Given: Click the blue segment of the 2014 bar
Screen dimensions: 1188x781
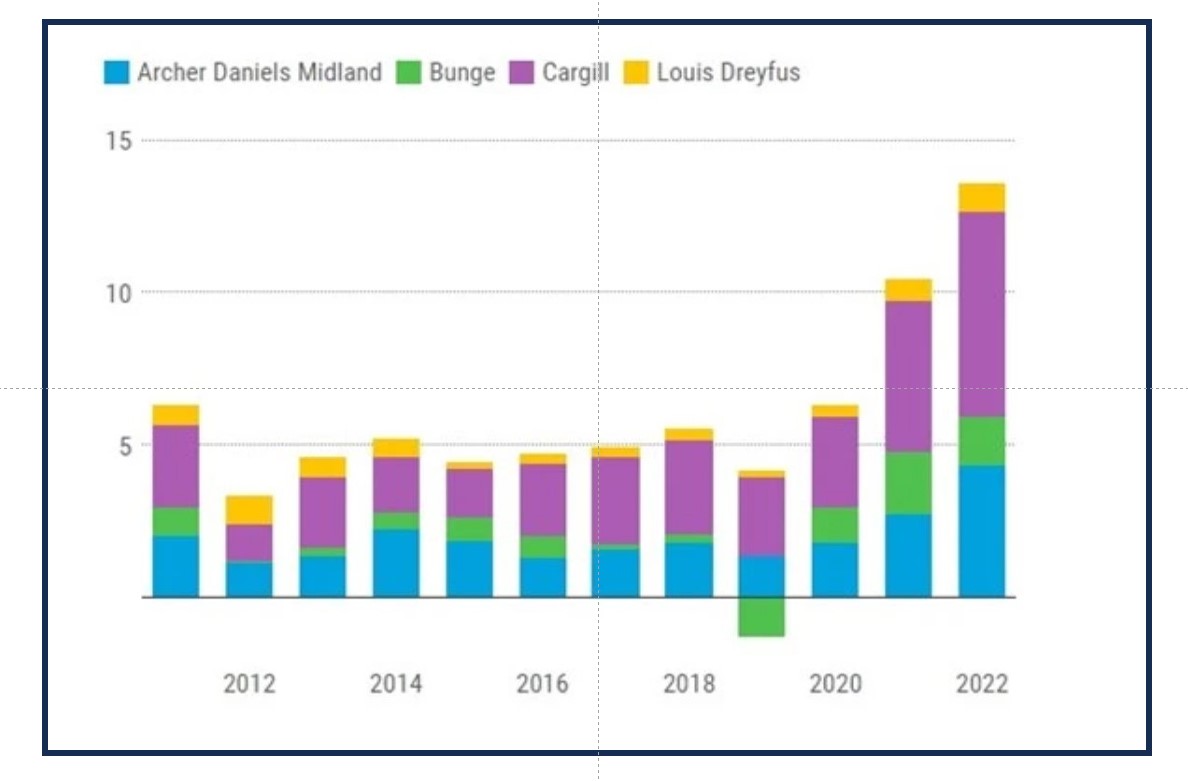Looking at the screenshot, I should pyautogui.click(x=395, y=563).
